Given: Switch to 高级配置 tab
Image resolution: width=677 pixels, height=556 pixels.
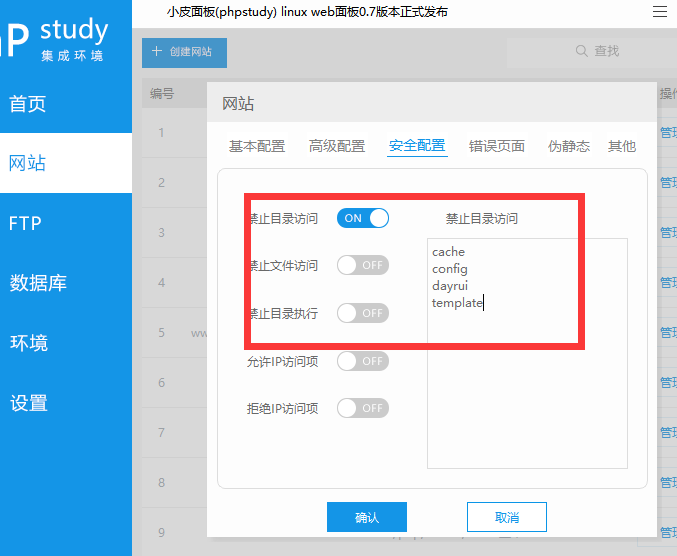Looking at the screenshot, I should (x=337, y=146).
